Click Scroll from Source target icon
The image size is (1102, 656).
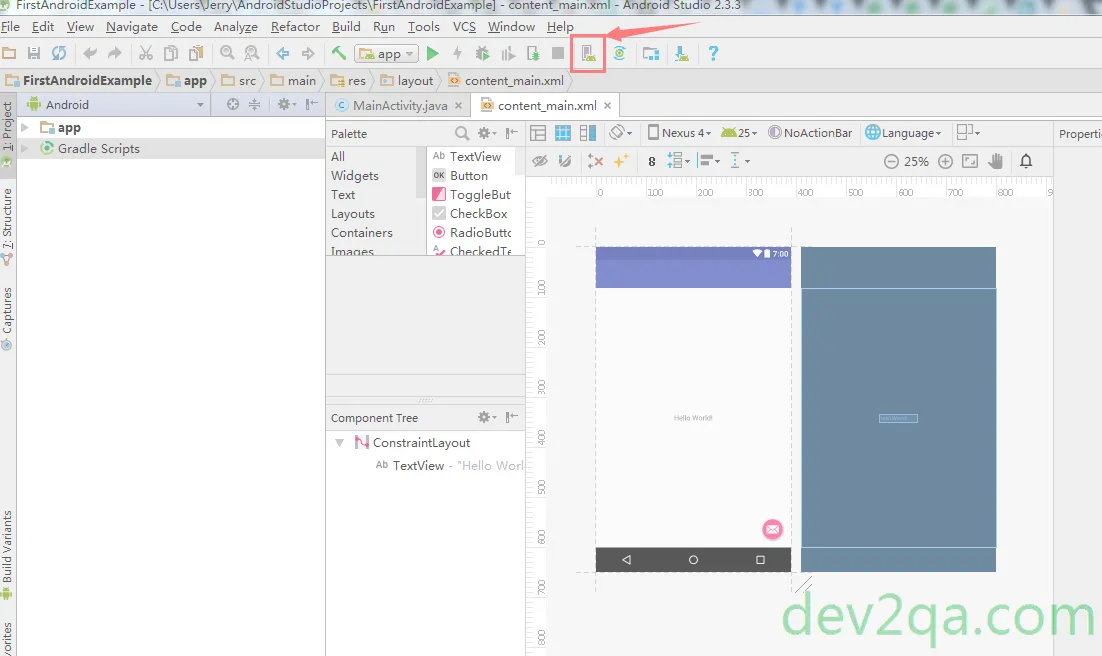(233, 105)
